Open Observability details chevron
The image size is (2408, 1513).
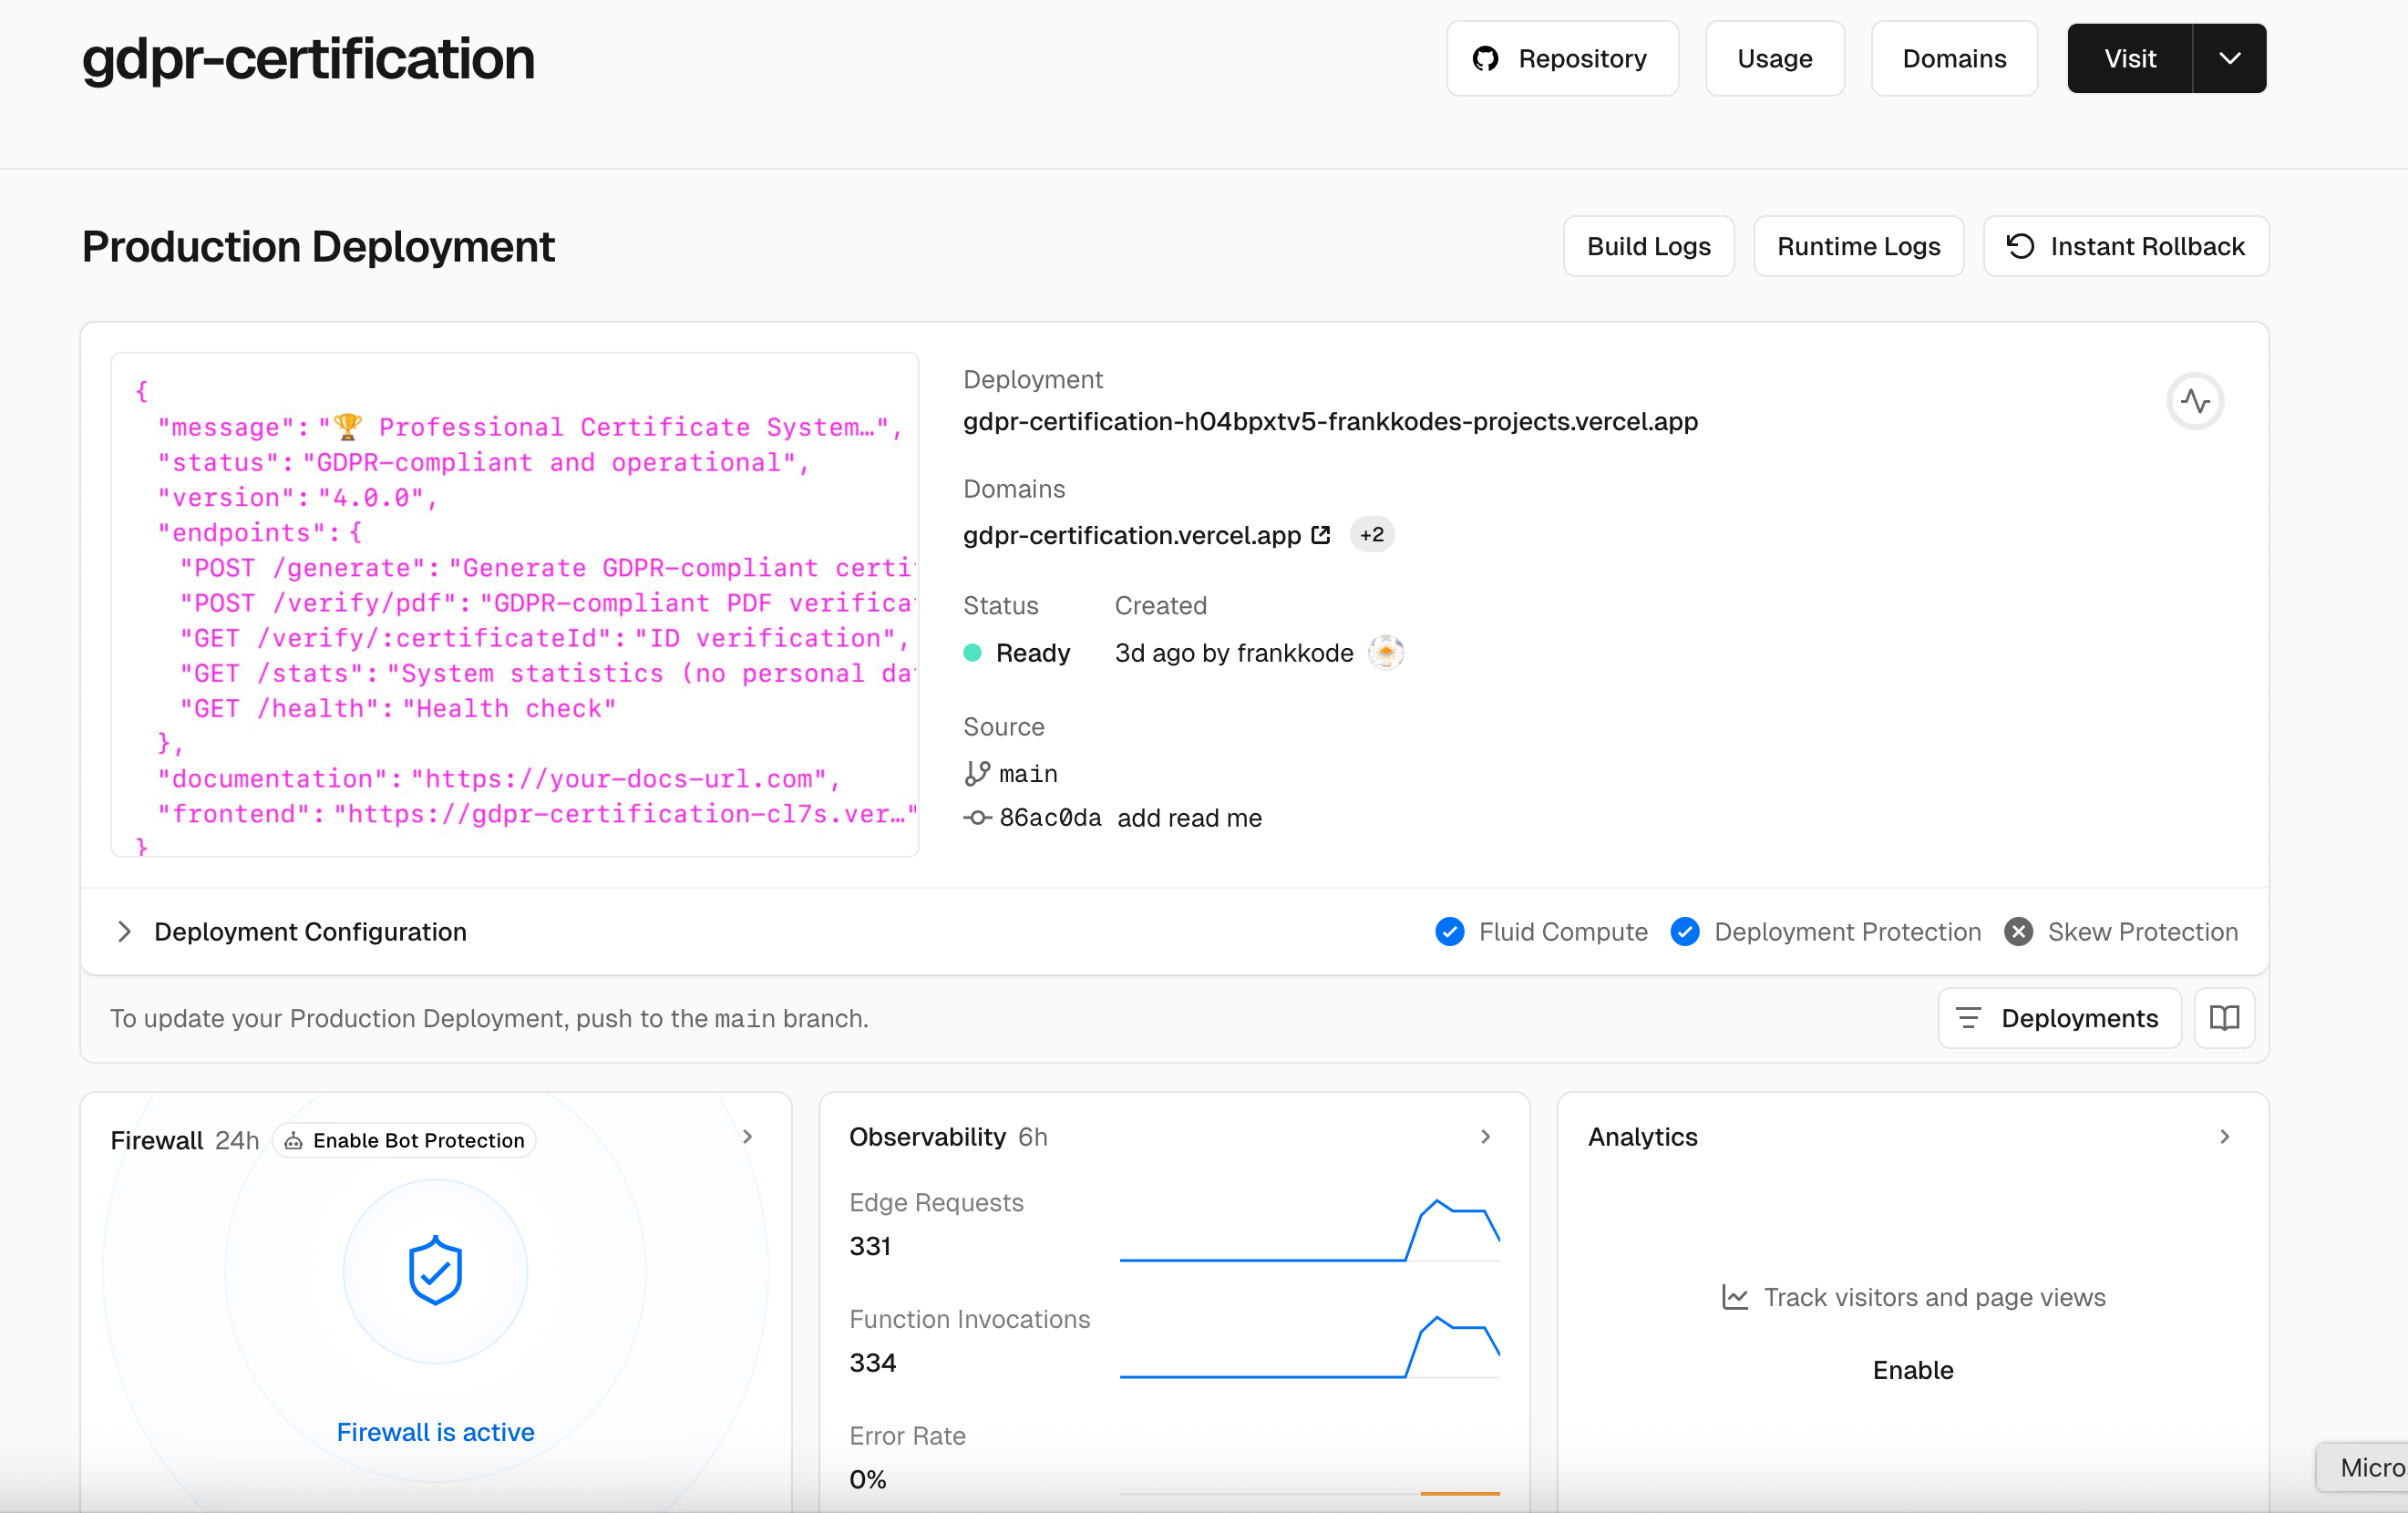pyautogui.click(x=1485, y=1136)
